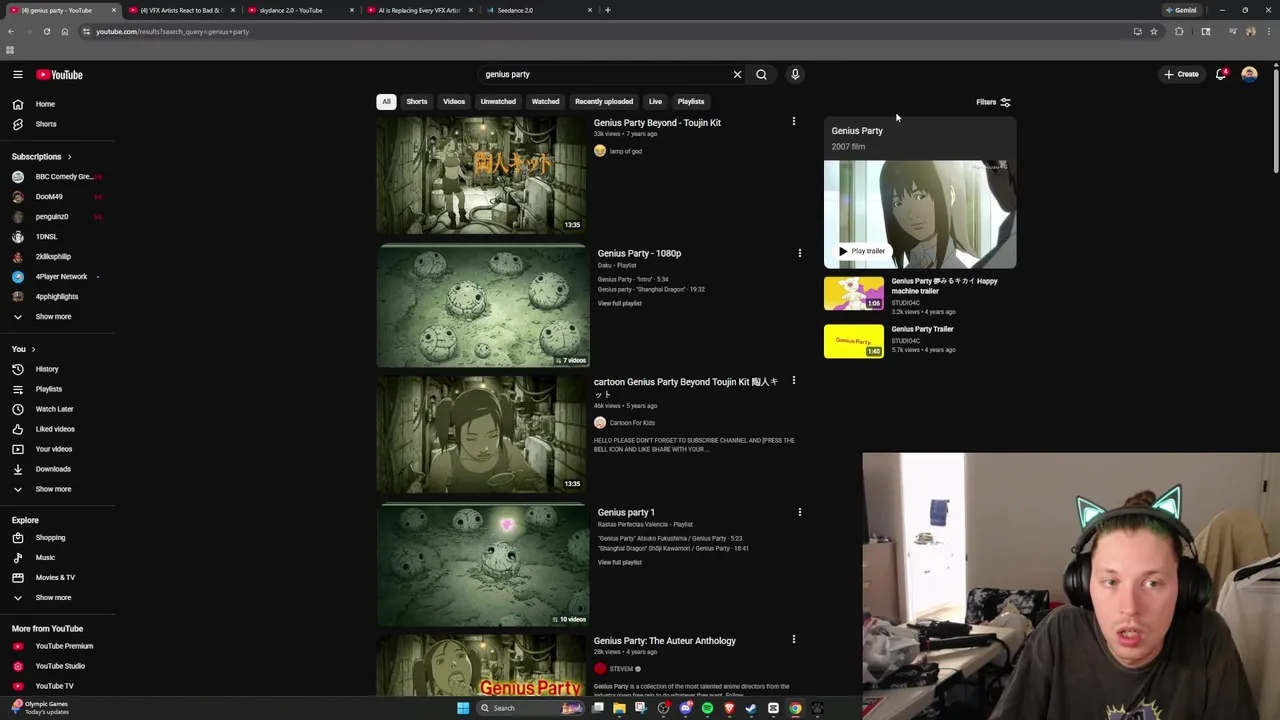The width and height of the screenshot is (1280, 720).
Task: Open the notifications bell
Action: click(x=1220, y=74)
